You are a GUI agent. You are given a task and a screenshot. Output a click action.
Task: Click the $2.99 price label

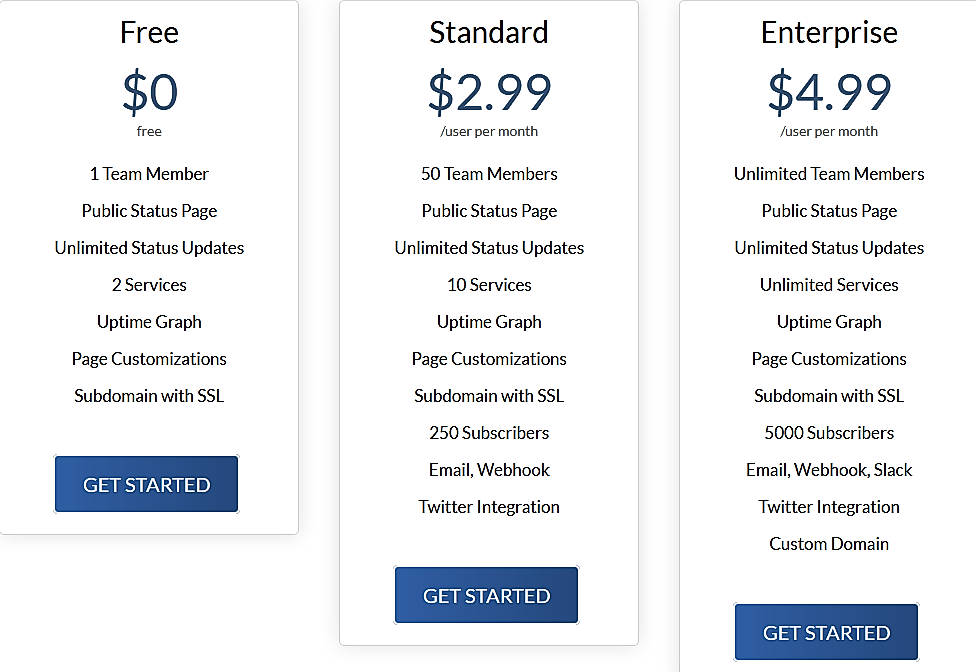(488, 91)
